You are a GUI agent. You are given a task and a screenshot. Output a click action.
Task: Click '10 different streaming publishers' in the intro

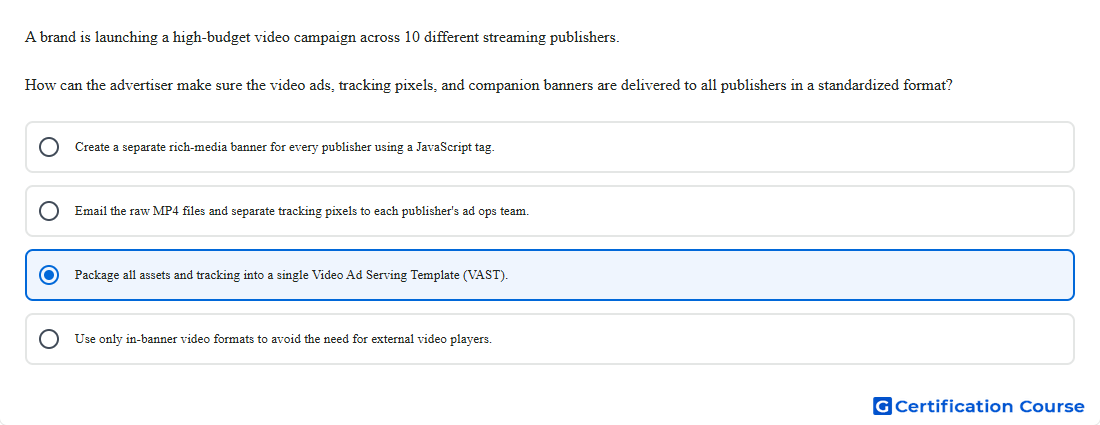(511, 37)
